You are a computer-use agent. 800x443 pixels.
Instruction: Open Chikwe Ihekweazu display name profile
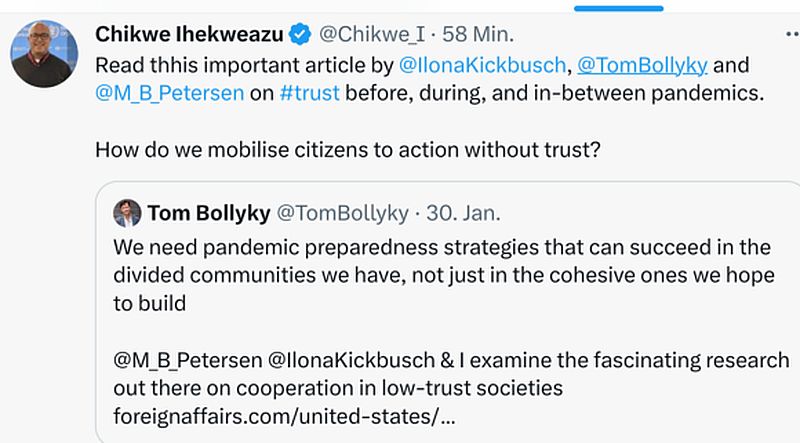(x=188, y=35)
